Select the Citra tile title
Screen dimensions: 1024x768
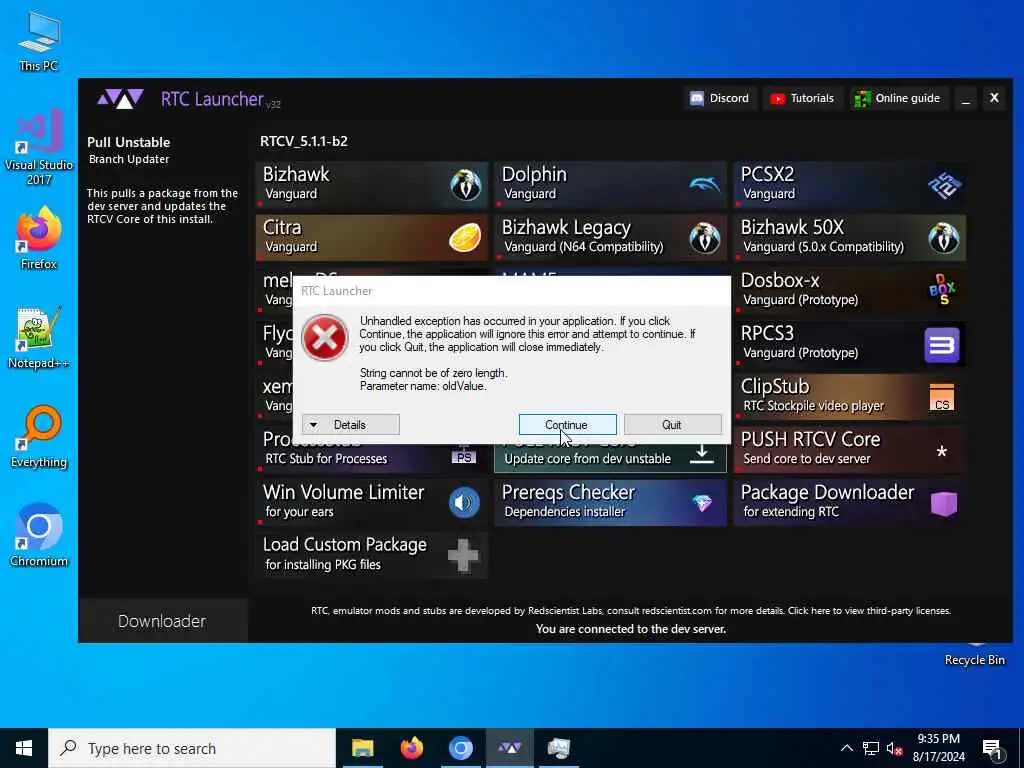tap(282, 227)
